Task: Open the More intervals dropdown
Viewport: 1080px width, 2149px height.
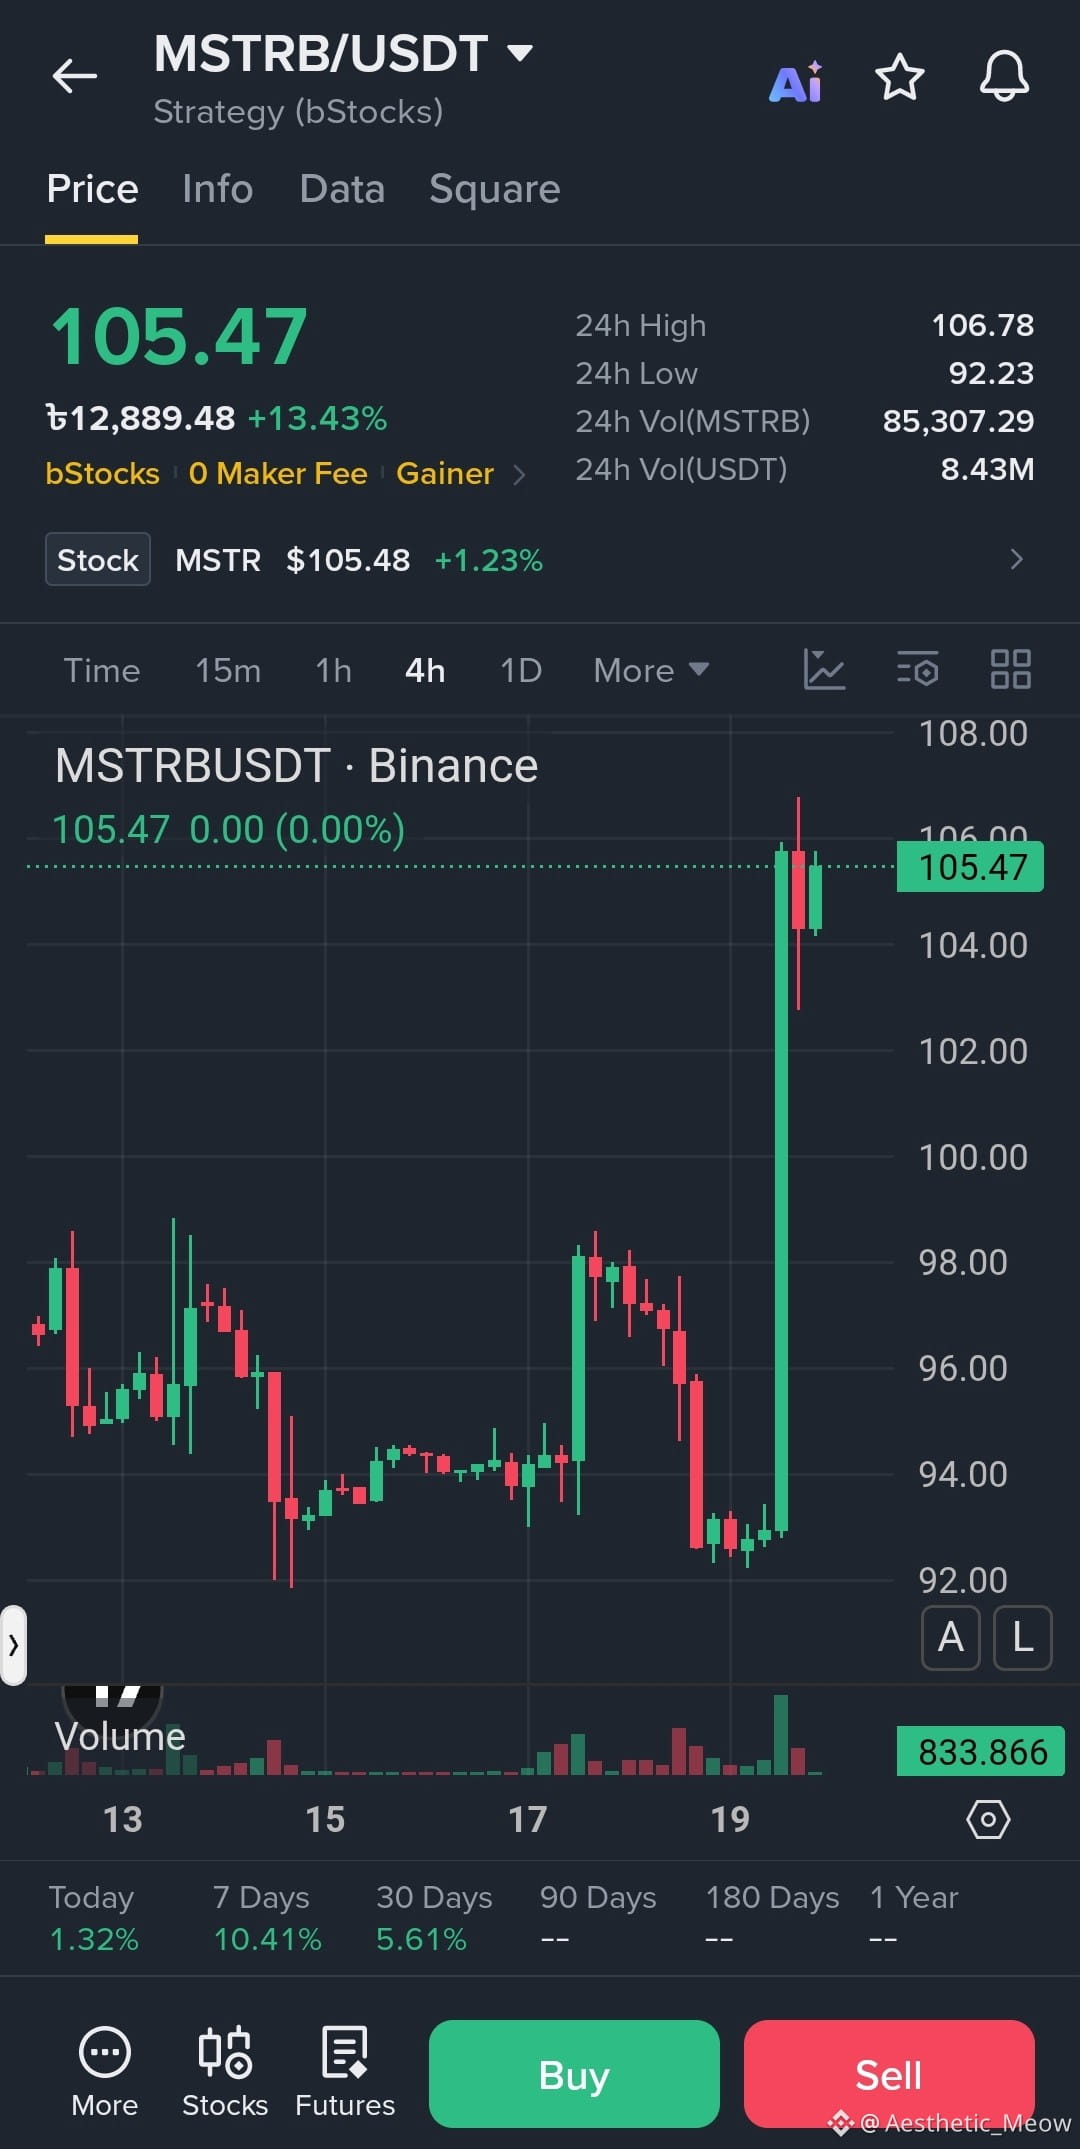Action: tap(651, 670)
